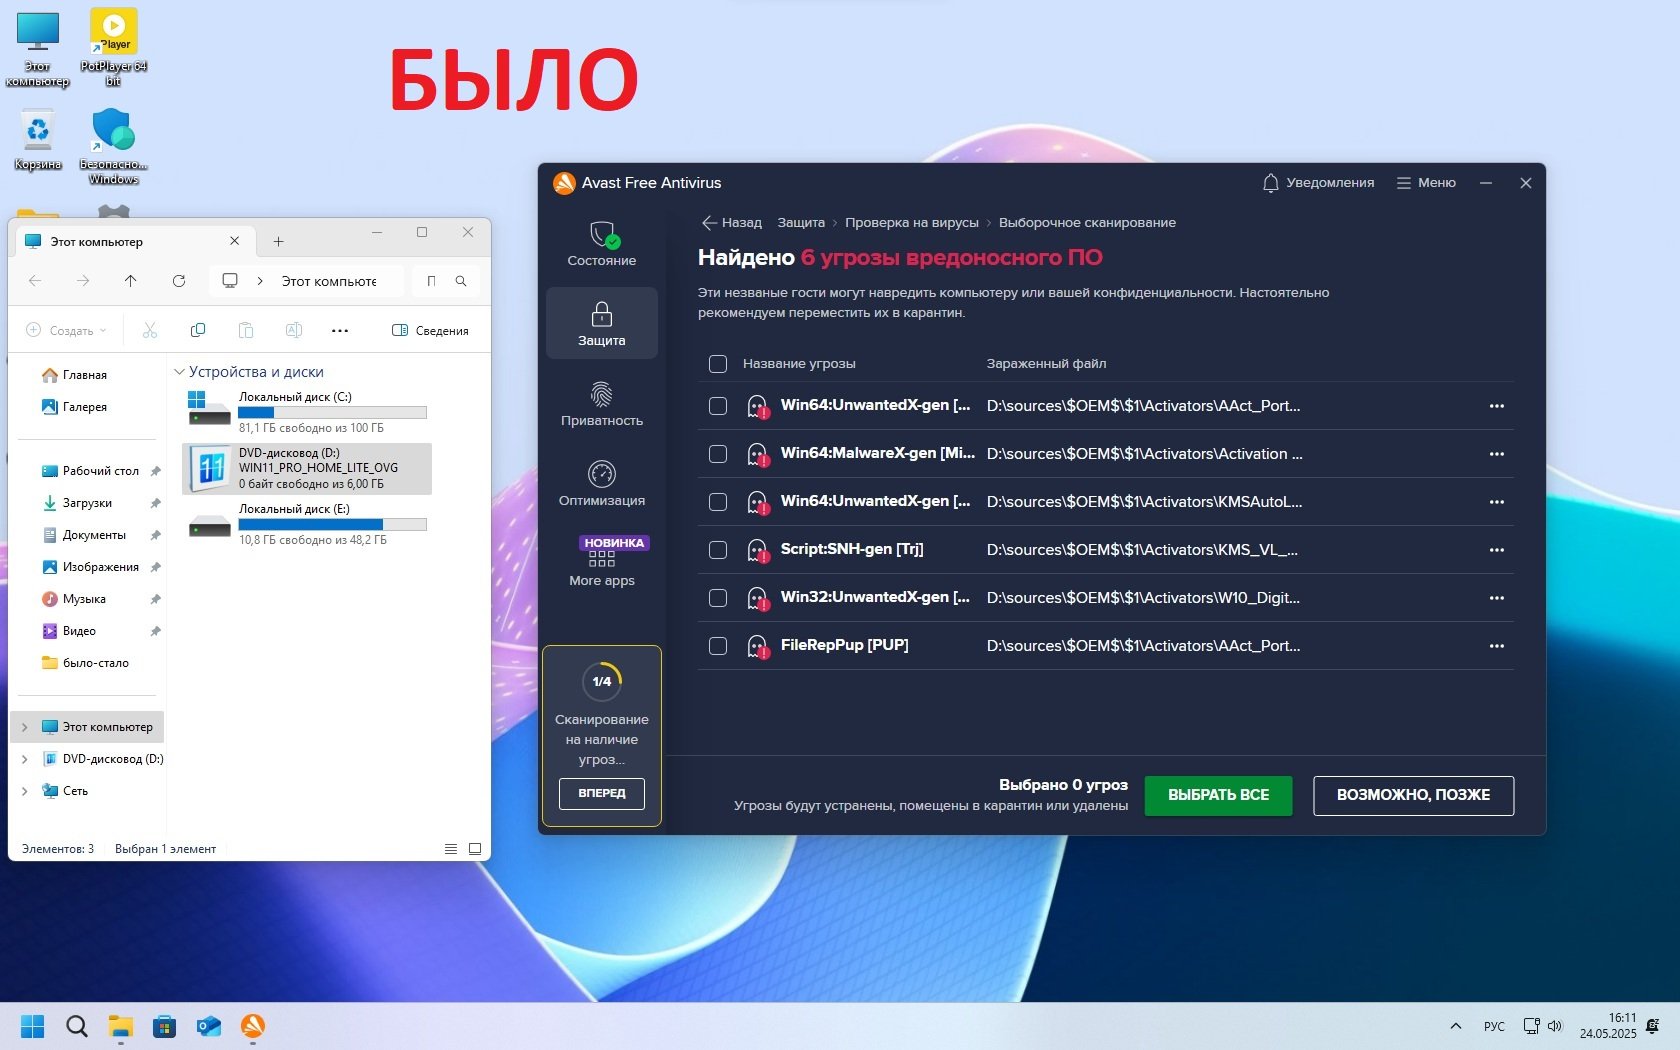The height and width of the screenshot is (1050, 1680).
Task: Click Локальный диск (E:) usage bar
Action: pyautogui.click(x=332, y=524)
